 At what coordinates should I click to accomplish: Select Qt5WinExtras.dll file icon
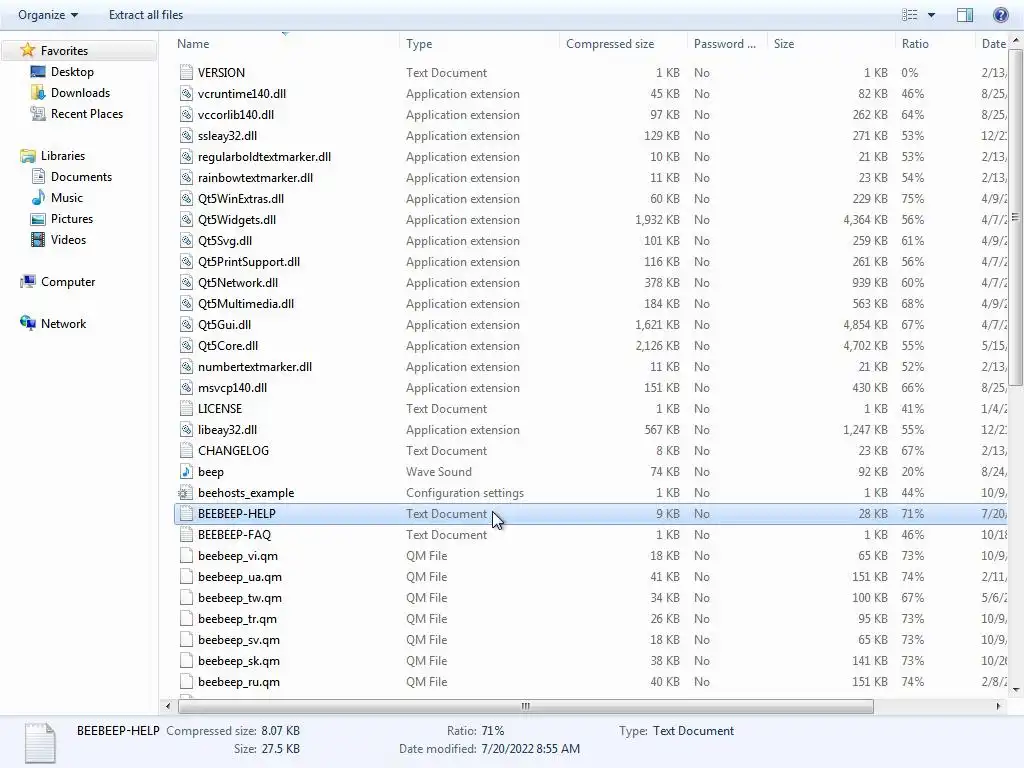pos(186,199)
